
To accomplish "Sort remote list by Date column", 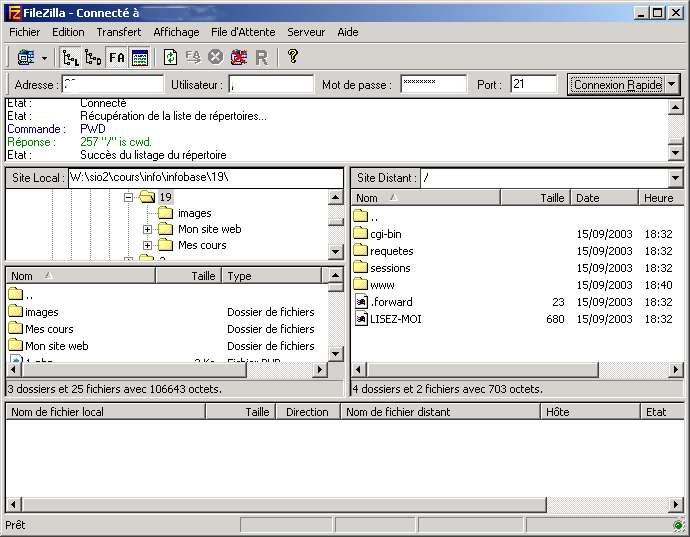I will pyautogui.click(x=605, y=198).
